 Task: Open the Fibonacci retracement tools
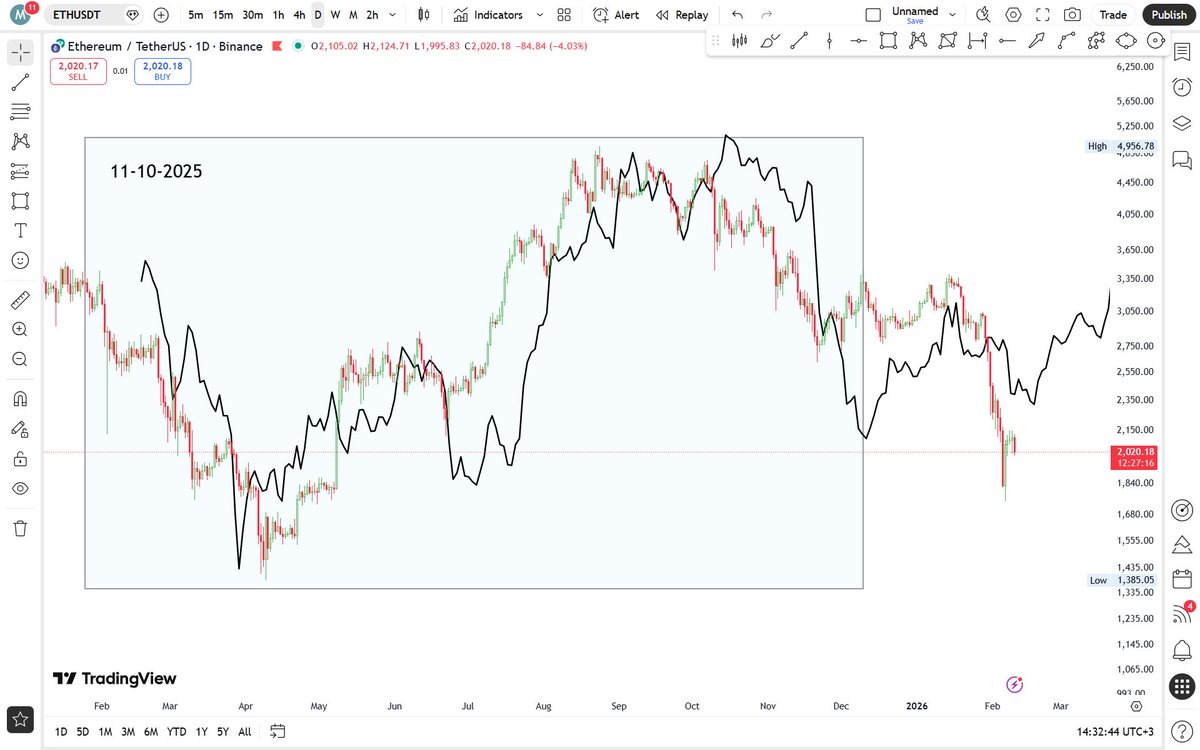coord(20,112)
